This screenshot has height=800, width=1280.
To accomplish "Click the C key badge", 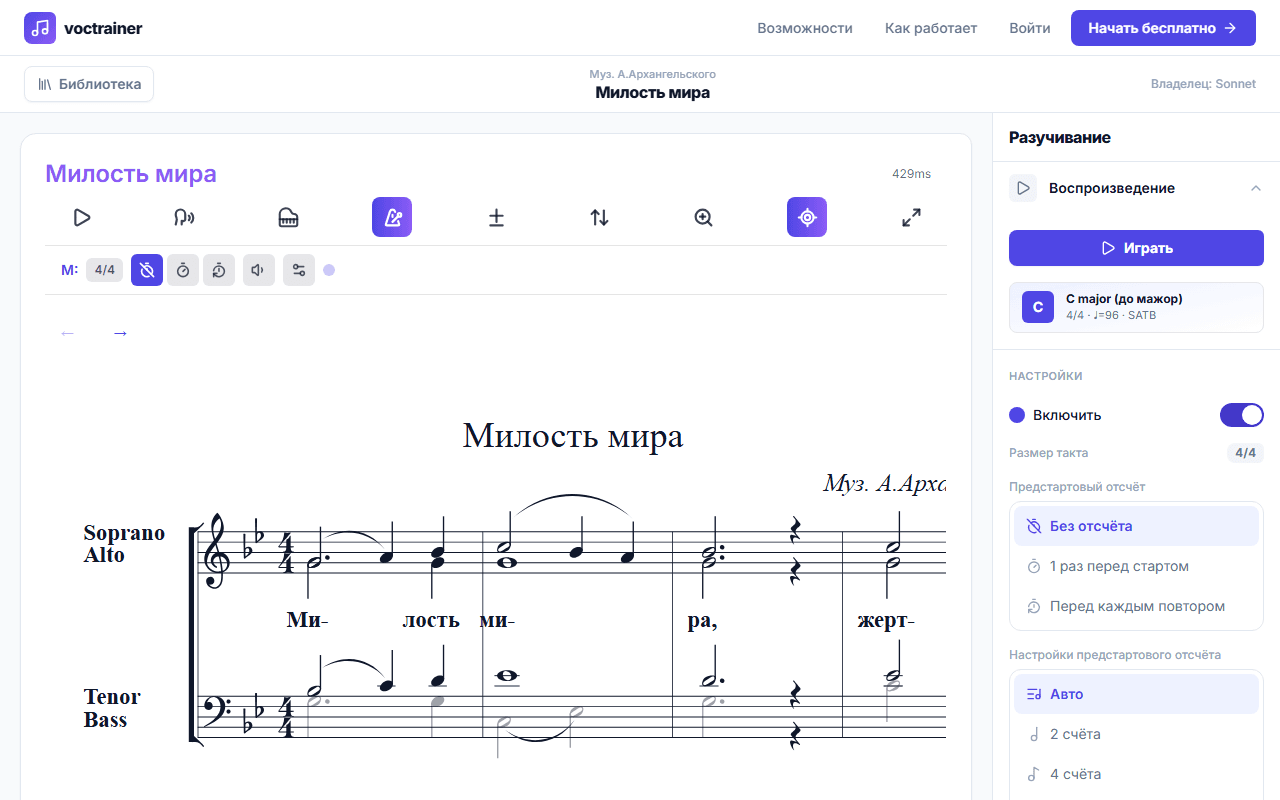I will click(x=1038, y=307).
